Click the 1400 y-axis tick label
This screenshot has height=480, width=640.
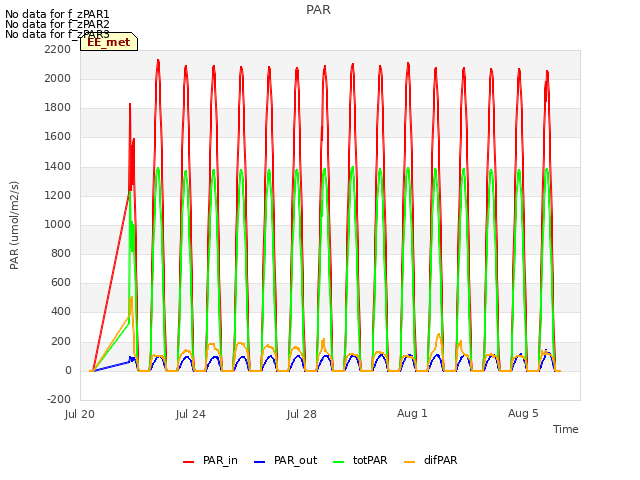click(x=58, y=167)
